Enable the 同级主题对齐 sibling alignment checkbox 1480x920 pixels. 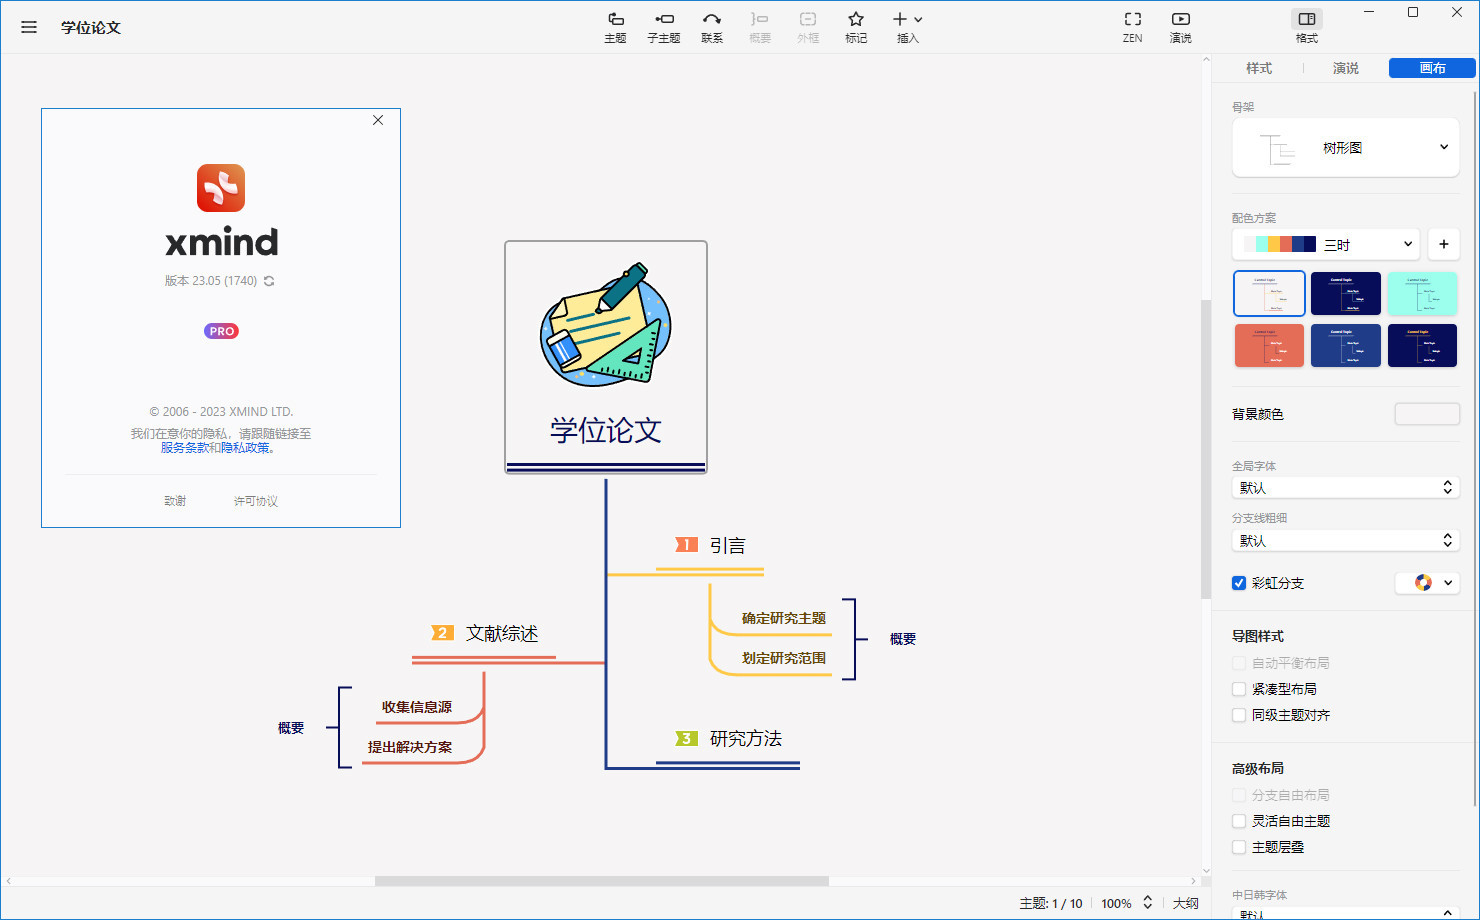click(x=1239, y=715)
